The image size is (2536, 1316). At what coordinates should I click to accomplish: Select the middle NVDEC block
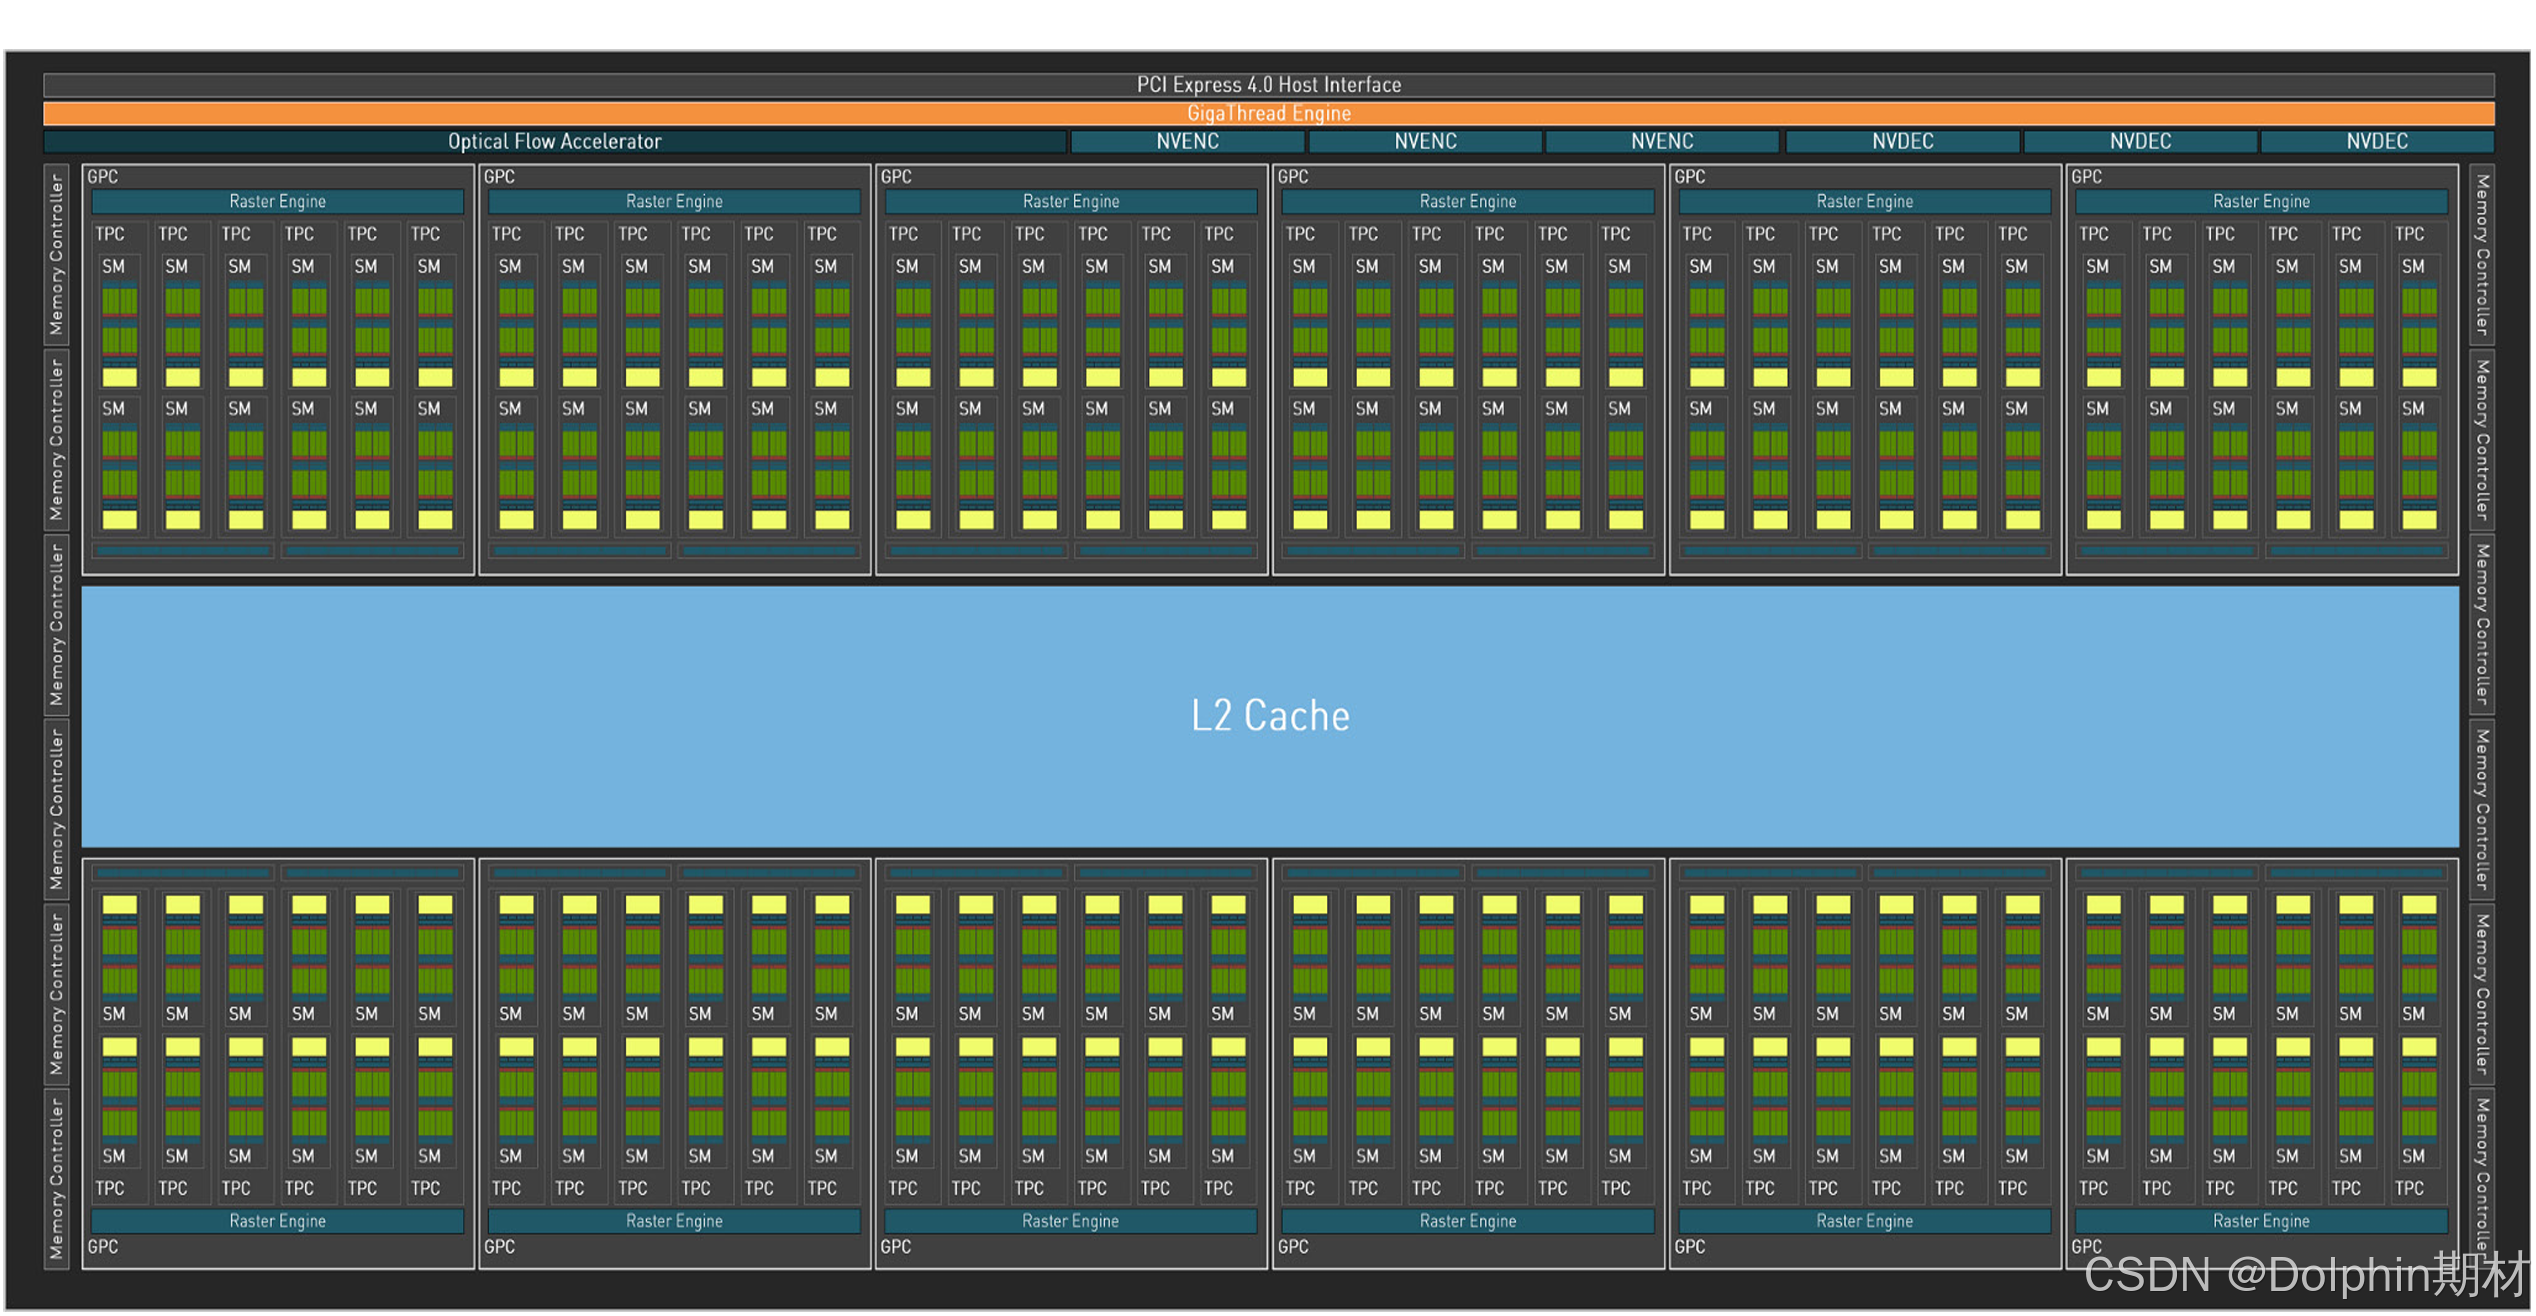pos(2140,141)
